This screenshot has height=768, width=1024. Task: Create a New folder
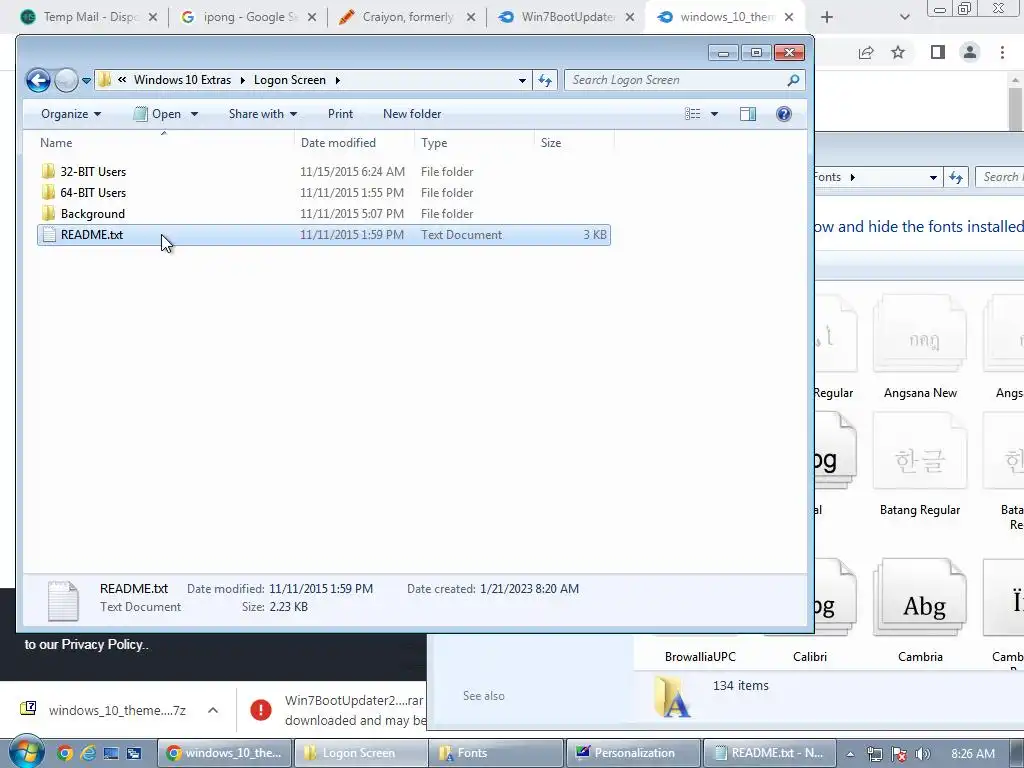point(412,114)
